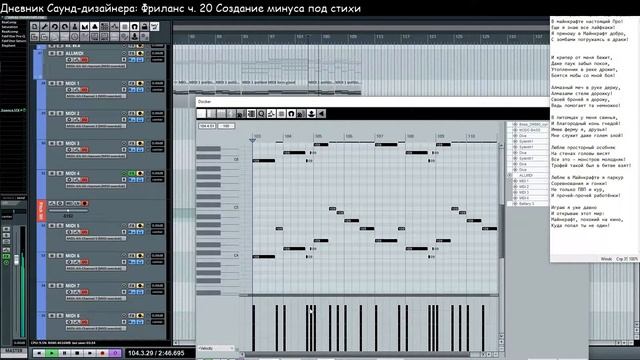640x360 pixels.
Task: Open the MIDI 2 instrument output dropdown
Action: 96,126
